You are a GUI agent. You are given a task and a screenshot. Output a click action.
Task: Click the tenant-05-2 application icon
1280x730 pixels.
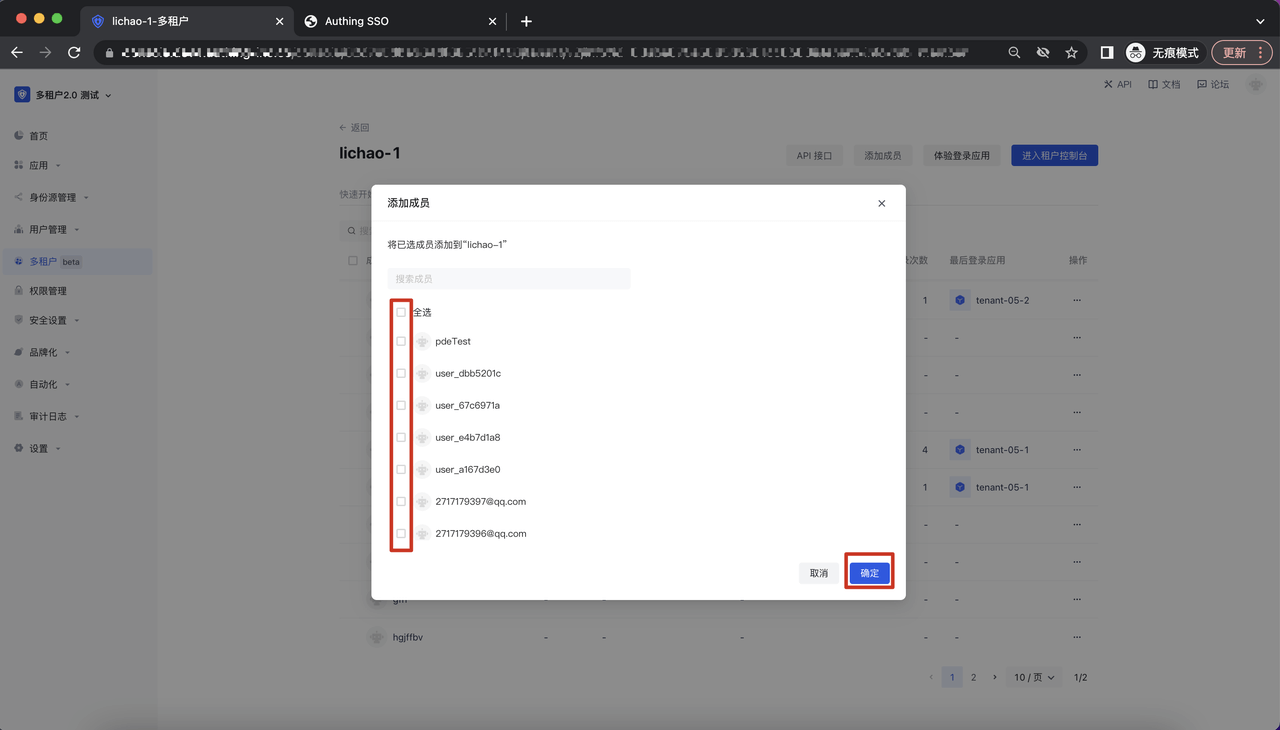pyautogui.click(x=960, y=300)
